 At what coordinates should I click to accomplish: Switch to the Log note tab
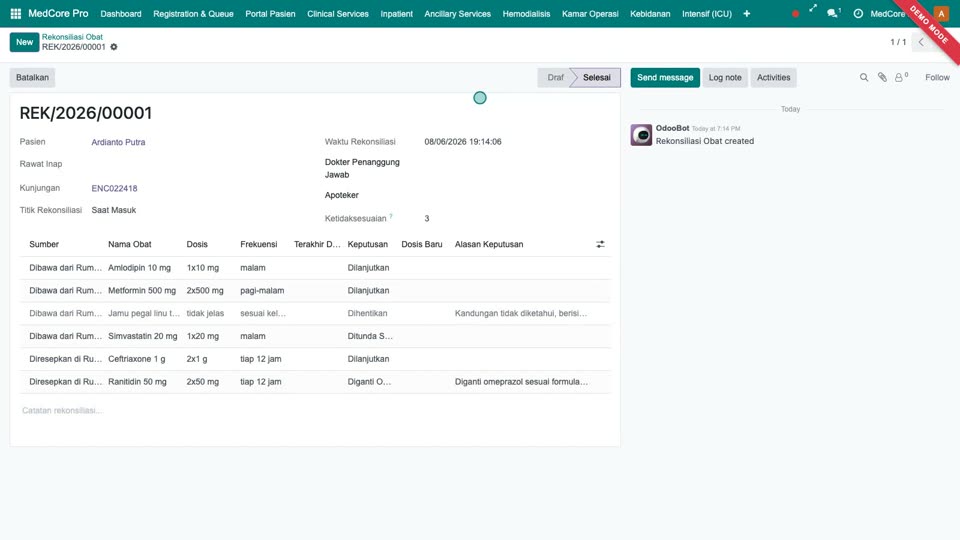pyautogui.click(x=725, y=78)
